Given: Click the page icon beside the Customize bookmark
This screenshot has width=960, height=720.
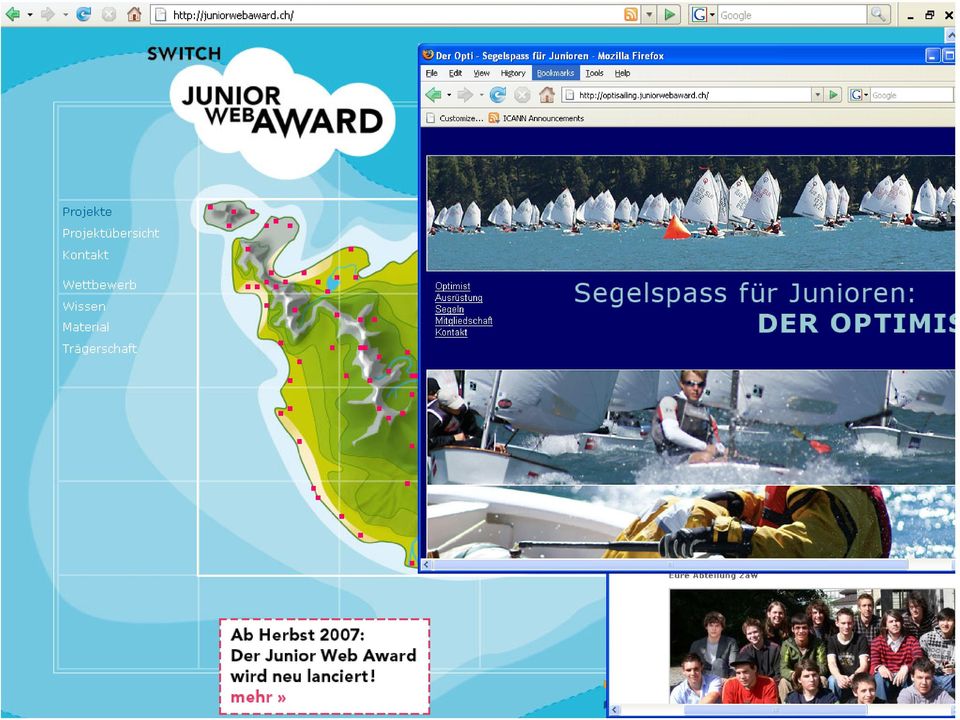Looking at the screenshot, I should [430, 118].
